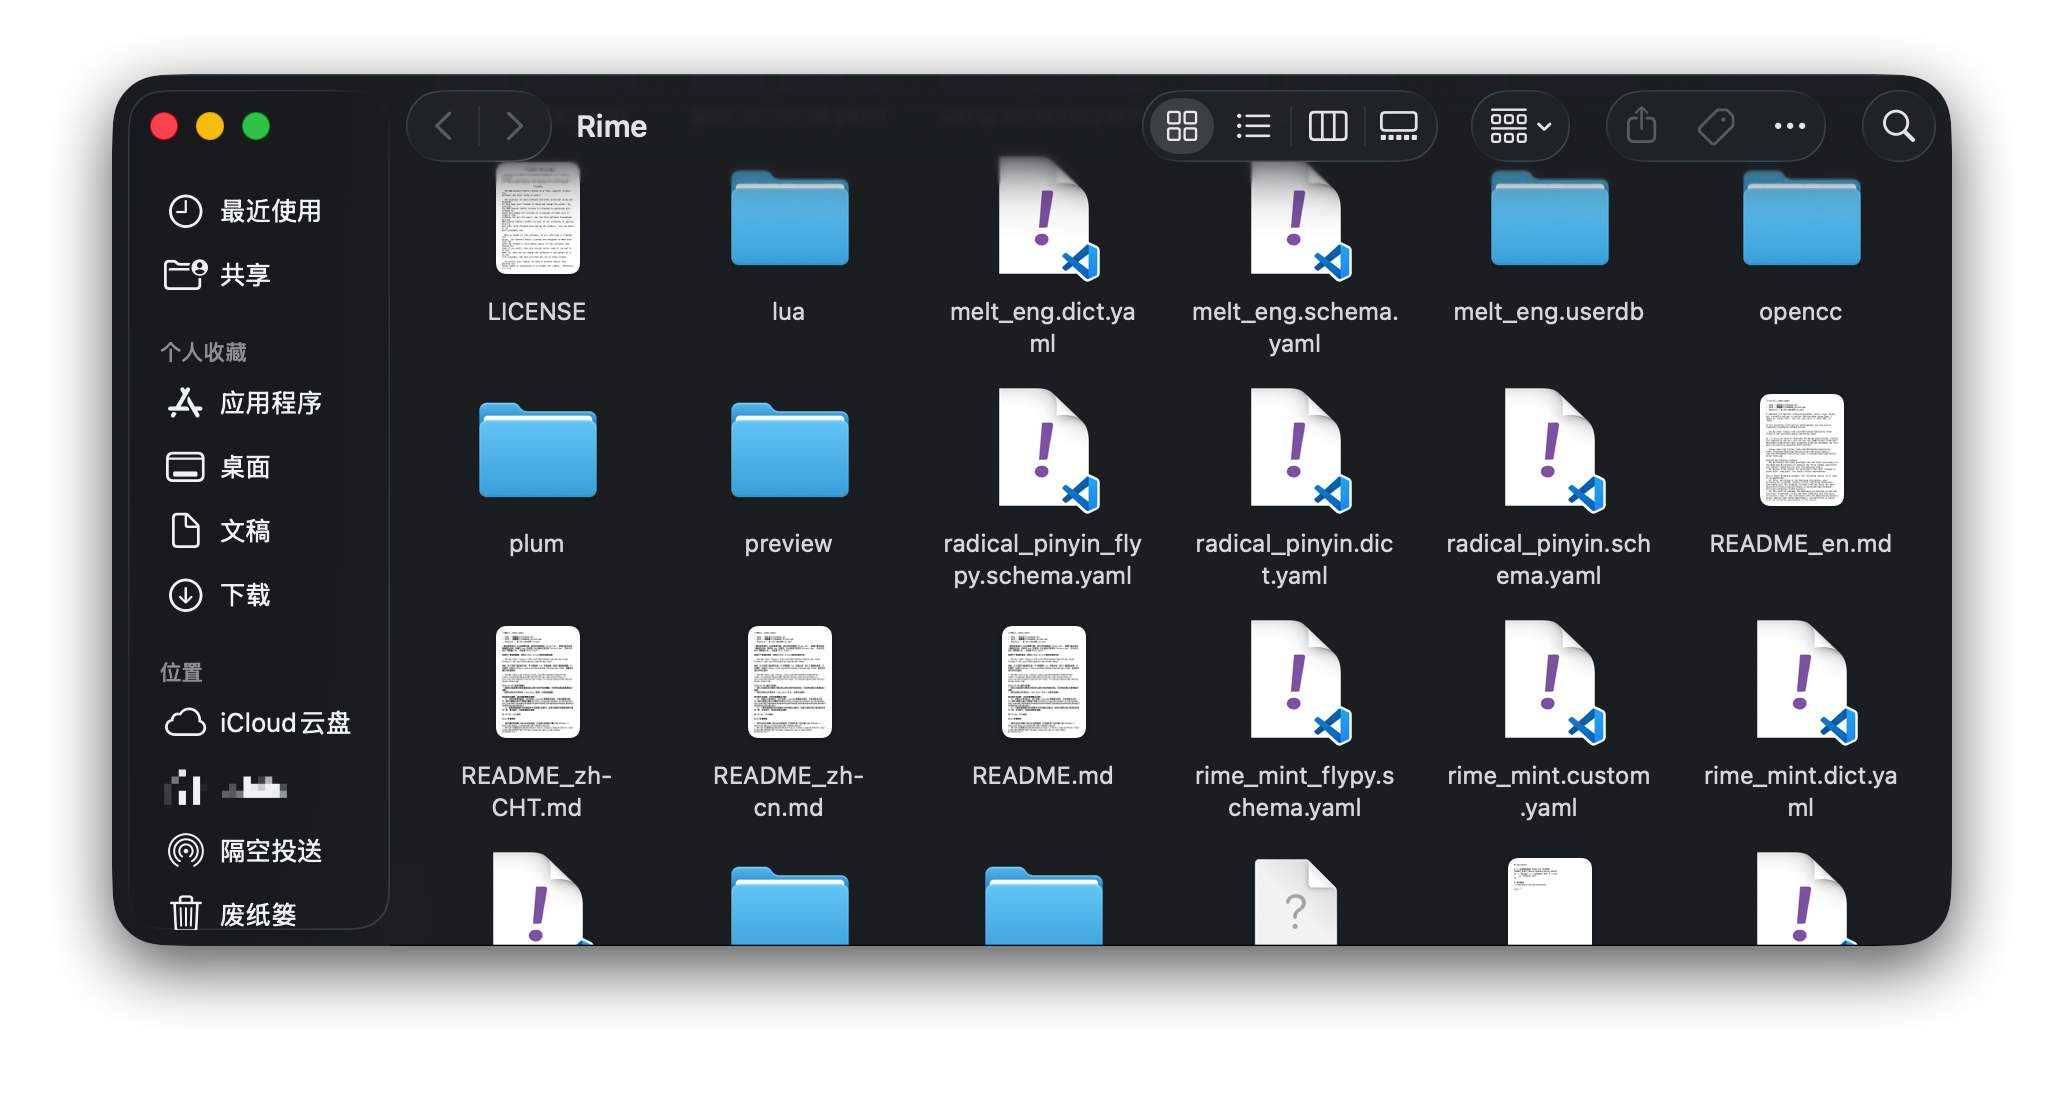Select the melt_eng.userdb folder
The height and width of the screenshot is (1096, 2064).
1549,219
